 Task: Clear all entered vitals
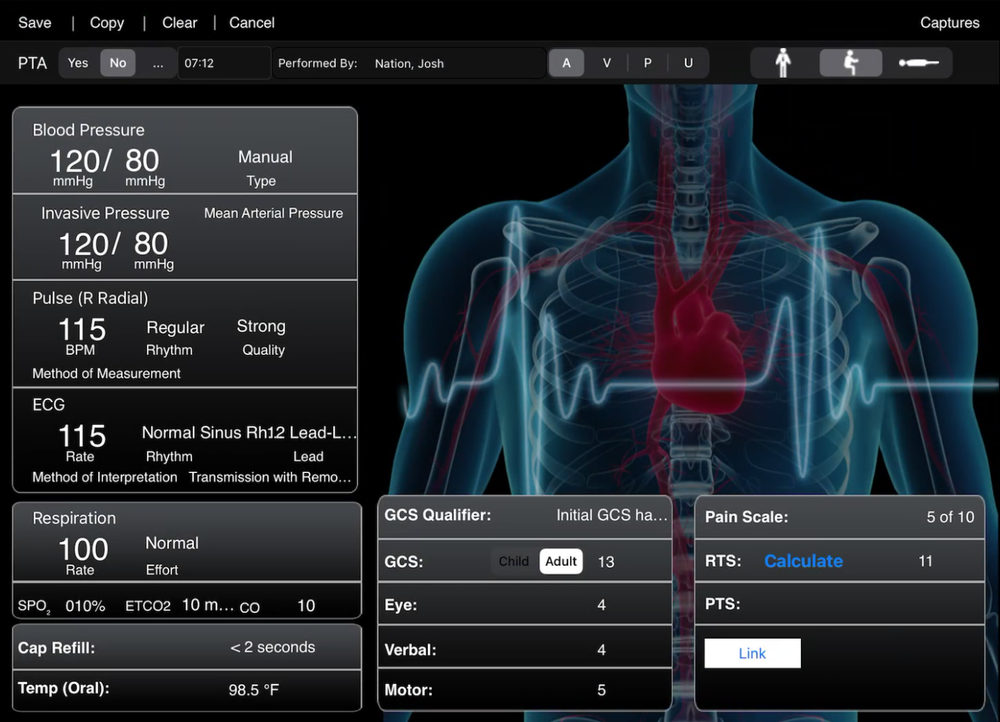[179, 22]
